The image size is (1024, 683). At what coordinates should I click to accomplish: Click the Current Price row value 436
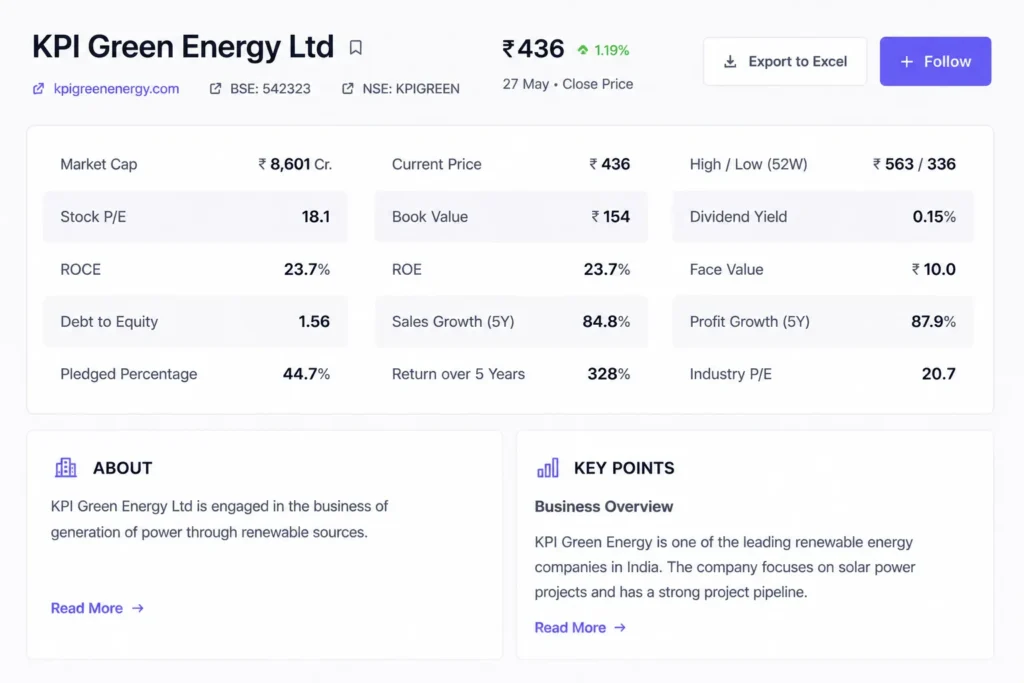(609, 165)
